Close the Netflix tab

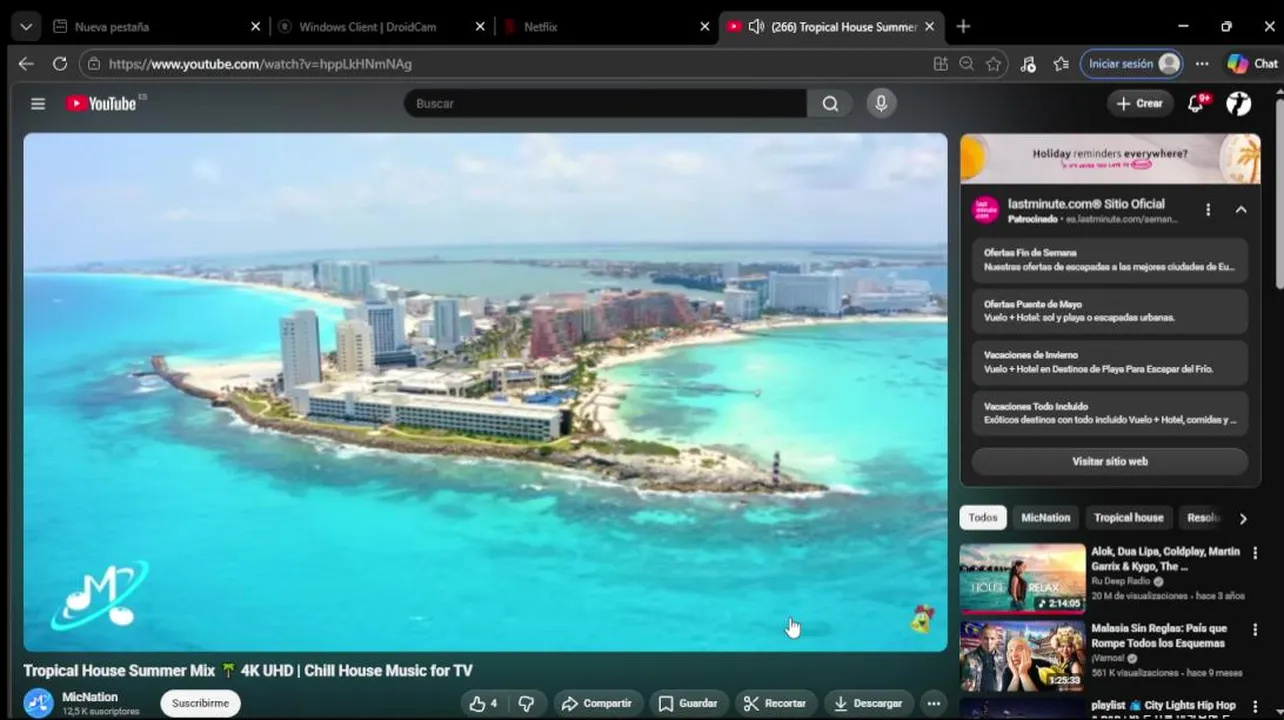[x=705, y=27]
